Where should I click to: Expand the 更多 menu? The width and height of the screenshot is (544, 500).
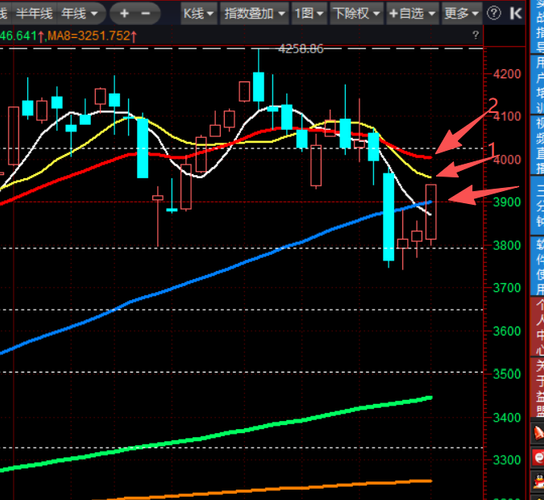pos(461,14)
